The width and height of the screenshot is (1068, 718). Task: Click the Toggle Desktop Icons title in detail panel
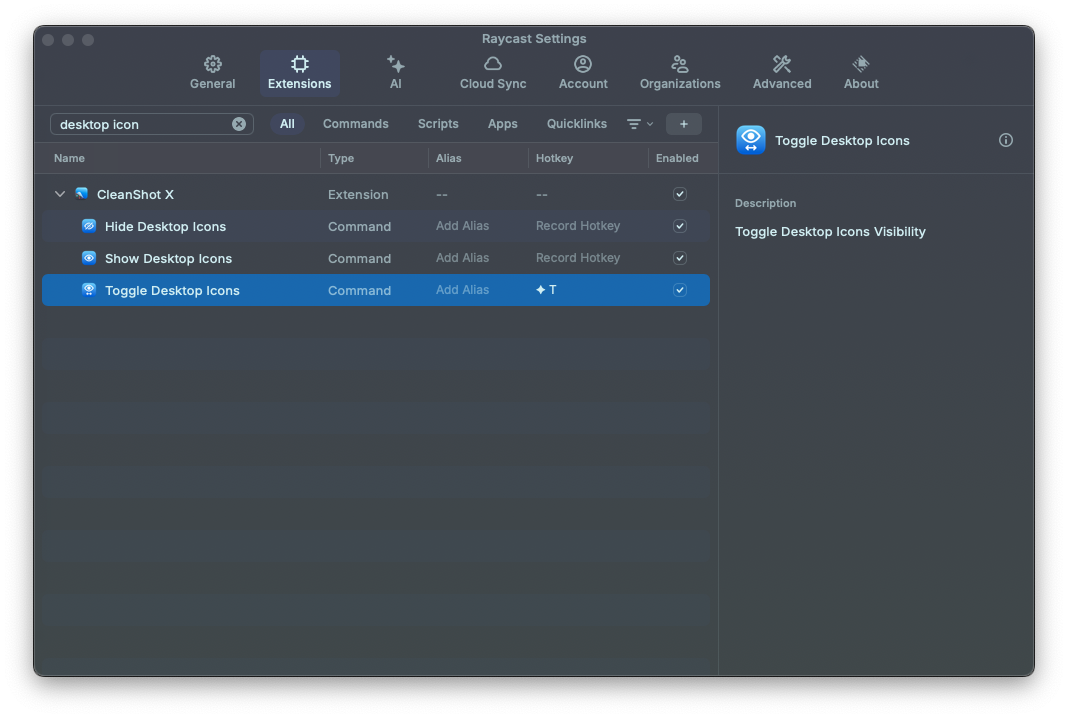tap(842, 140)
